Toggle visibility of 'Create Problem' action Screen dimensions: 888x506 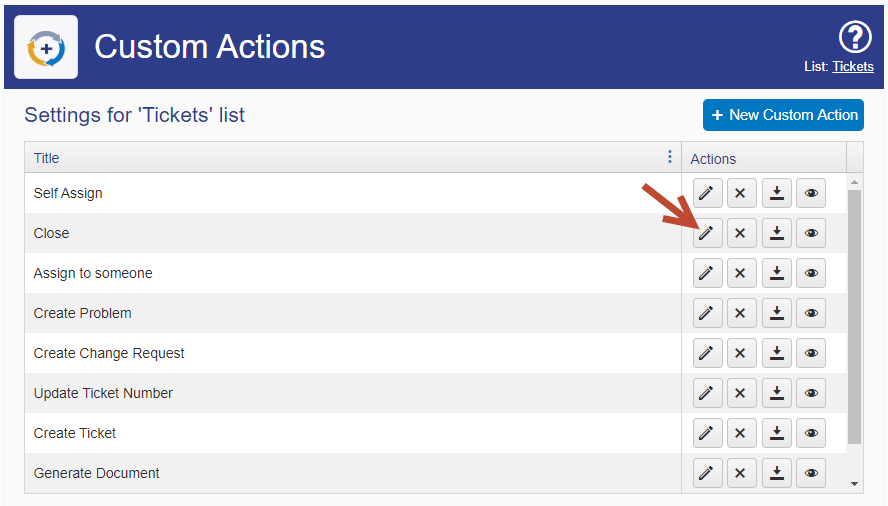[811, 313]
